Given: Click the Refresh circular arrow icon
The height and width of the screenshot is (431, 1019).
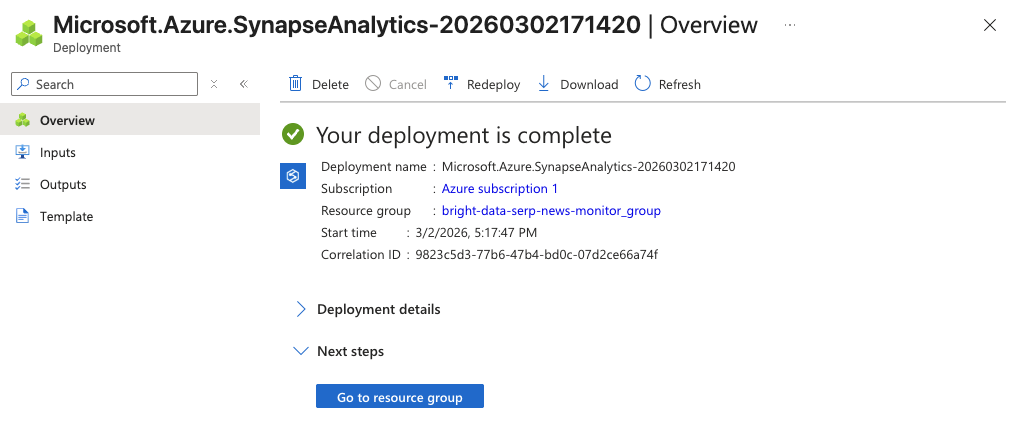Looking at the screenshot, I should pyautogui.click(x=643, y=84).
